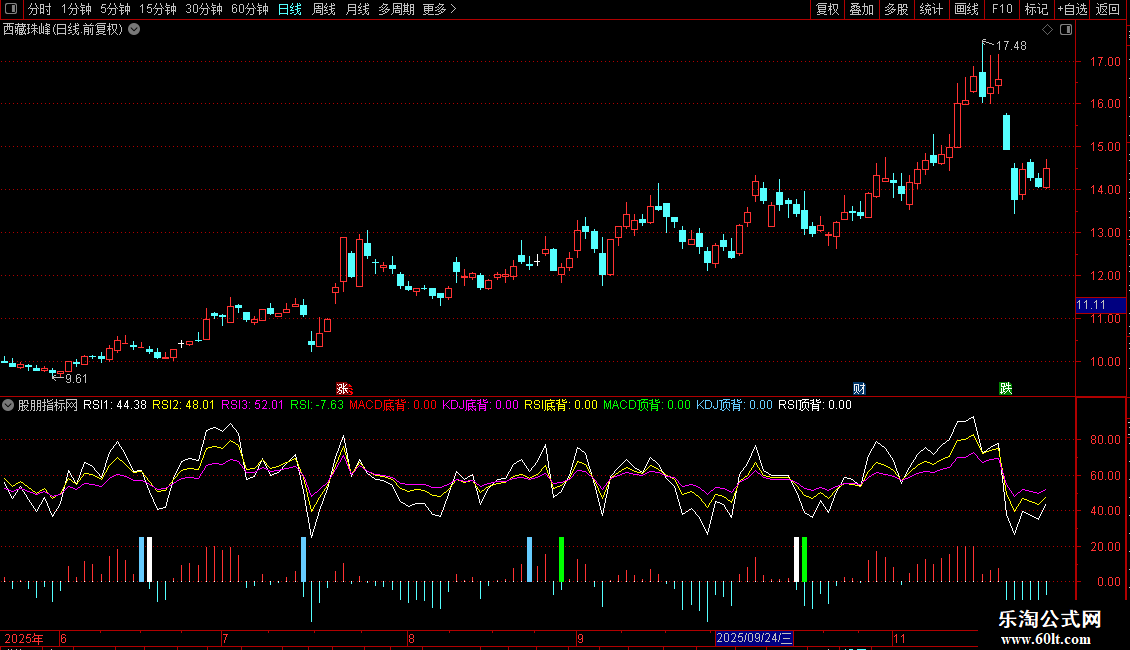This screenshot has height=650, width=1130.
Task: Click the RSI1: 44.38 value
Action: click(x=115, y=405)
